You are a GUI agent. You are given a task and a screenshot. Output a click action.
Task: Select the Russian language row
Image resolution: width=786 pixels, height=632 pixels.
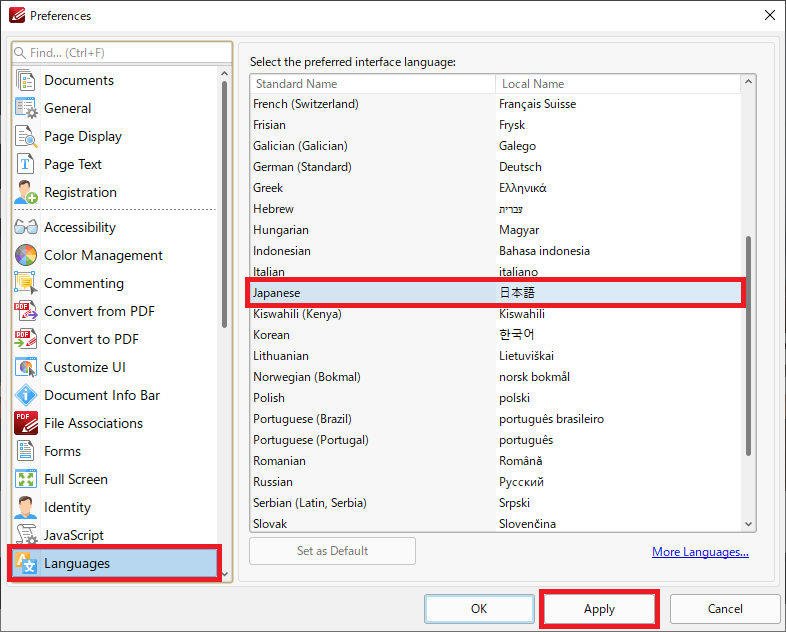495,482
